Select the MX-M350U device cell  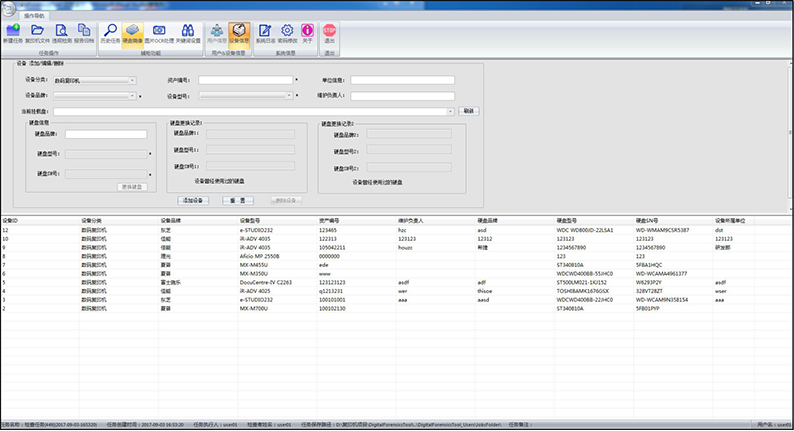tap(254, 273)
